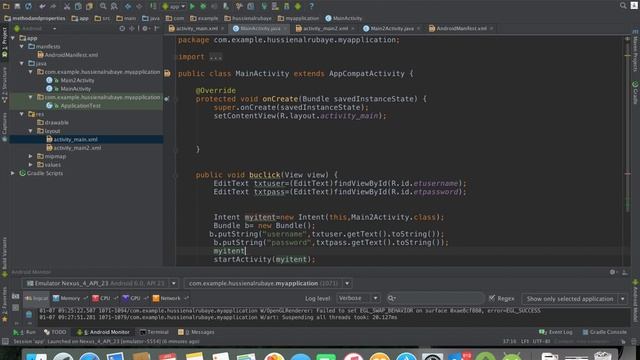Toggle the Regex checkbox

(492, 298)
